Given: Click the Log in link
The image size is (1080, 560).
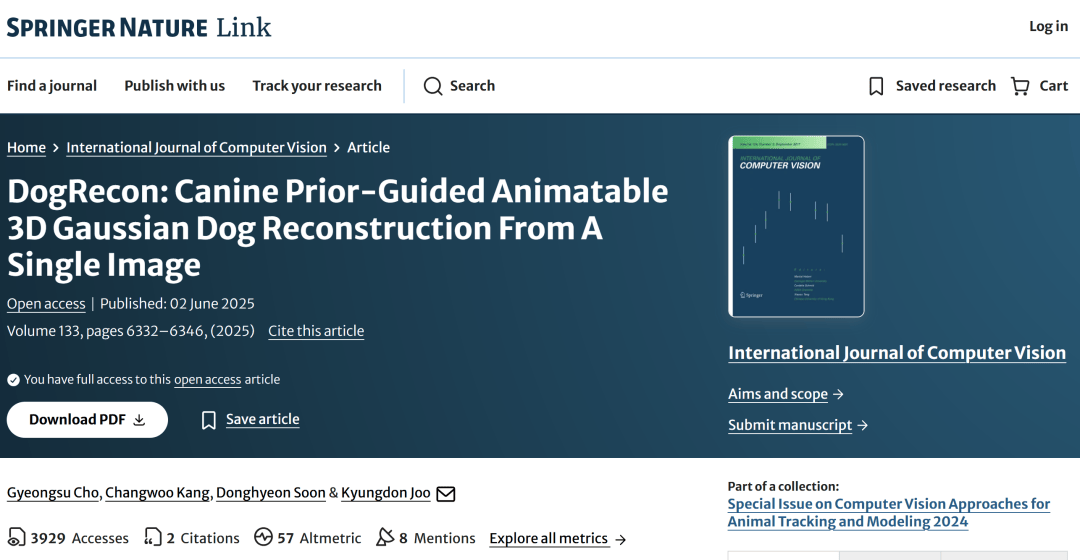Looking at the screenshot, I should pos(1048,26).
